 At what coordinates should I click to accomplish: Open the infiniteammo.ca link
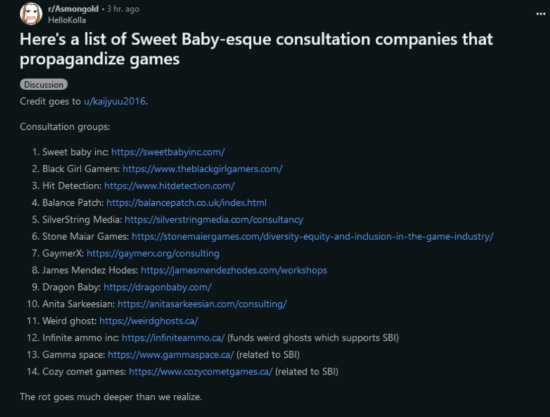173,338
